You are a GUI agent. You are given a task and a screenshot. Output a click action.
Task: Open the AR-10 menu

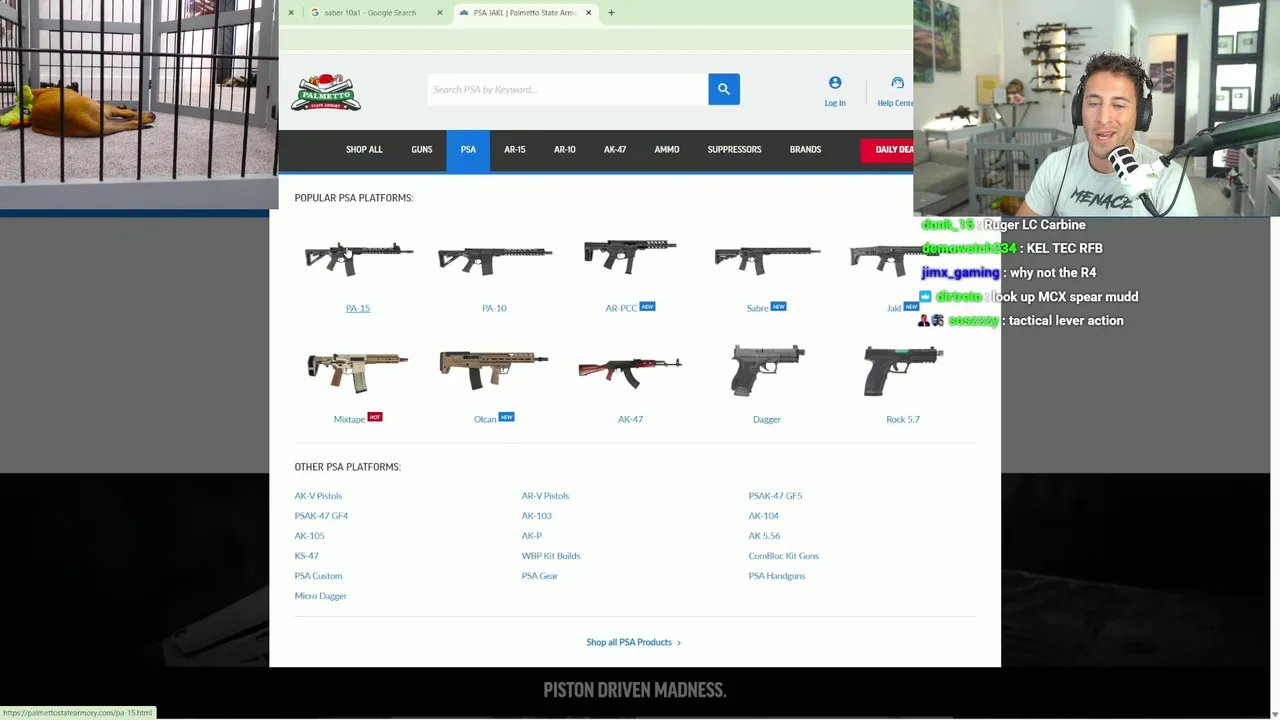pyautogui.click(x=565, y=149)
